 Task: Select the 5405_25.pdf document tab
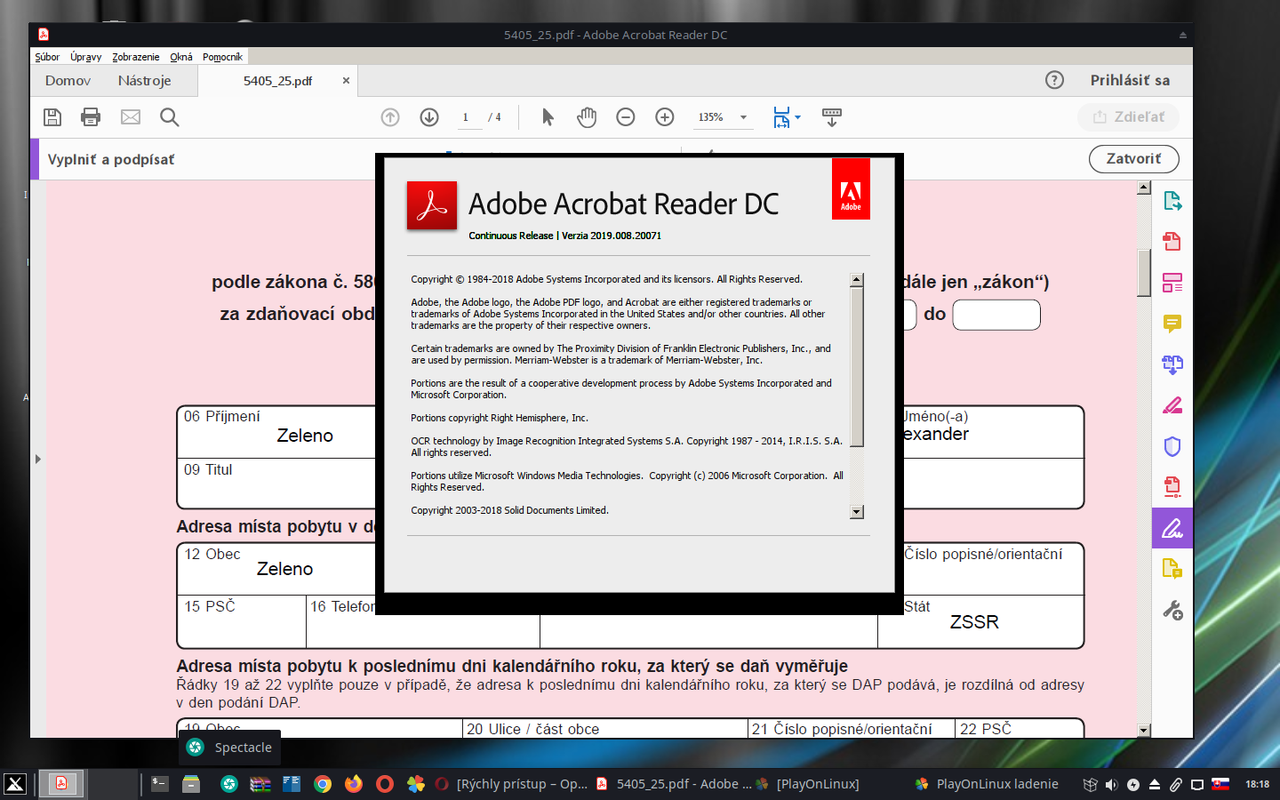(278, 81)
